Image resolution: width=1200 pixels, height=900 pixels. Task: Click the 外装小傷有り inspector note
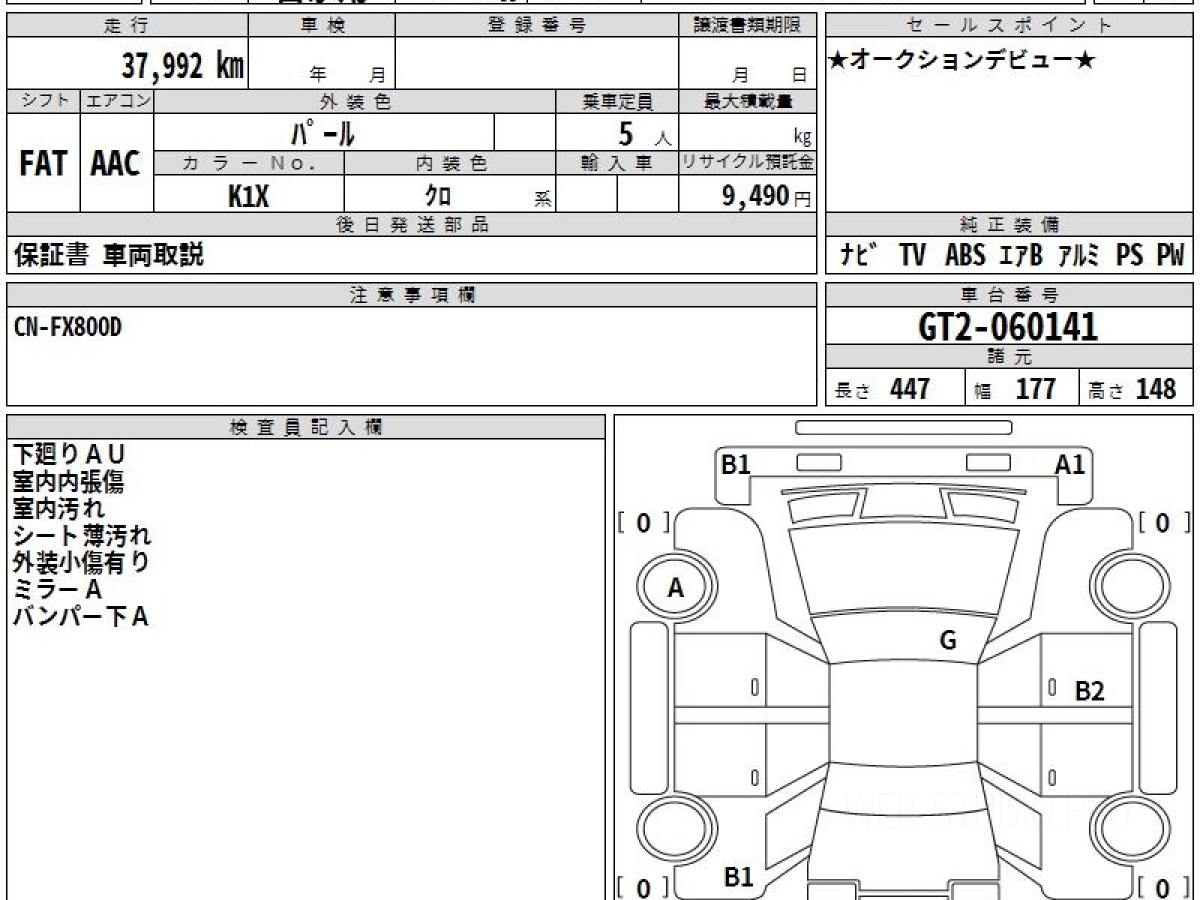pyautogui.click(x=81, y=563)
